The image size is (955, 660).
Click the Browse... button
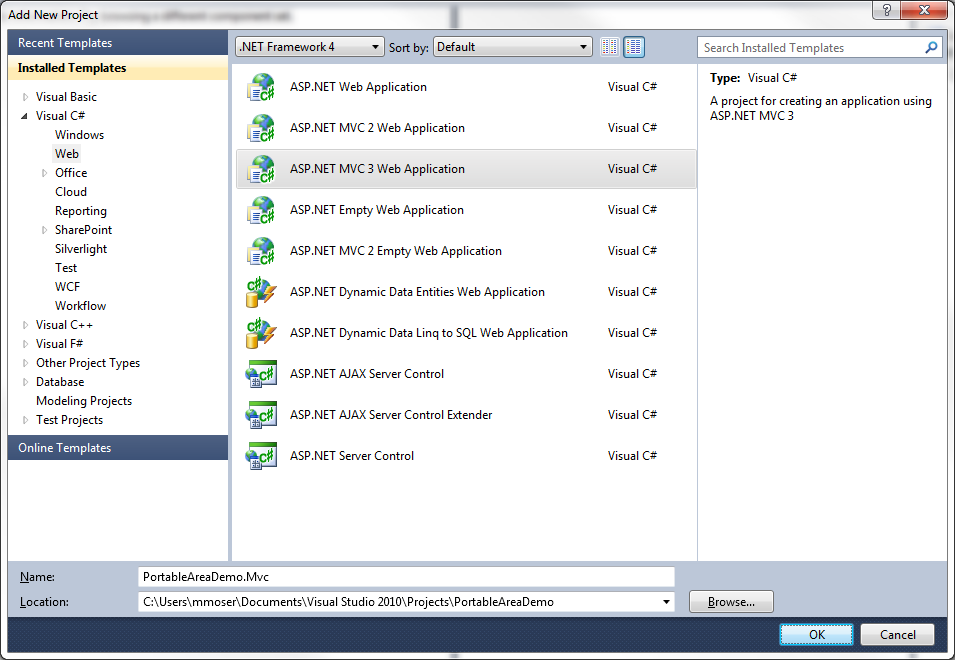pos(731,602)
